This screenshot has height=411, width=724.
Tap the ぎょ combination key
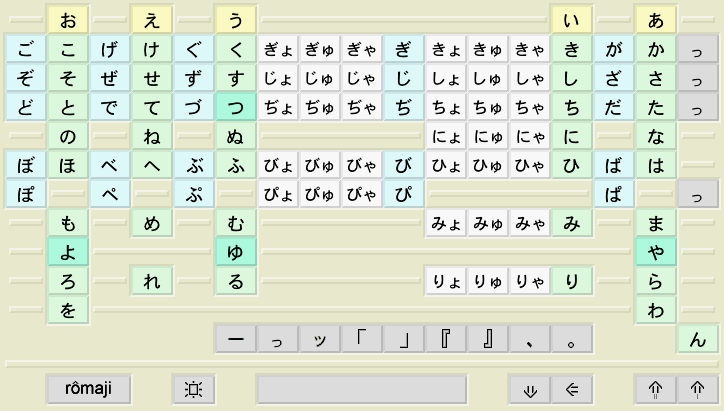pyautogui.click(x=278, y=49)
